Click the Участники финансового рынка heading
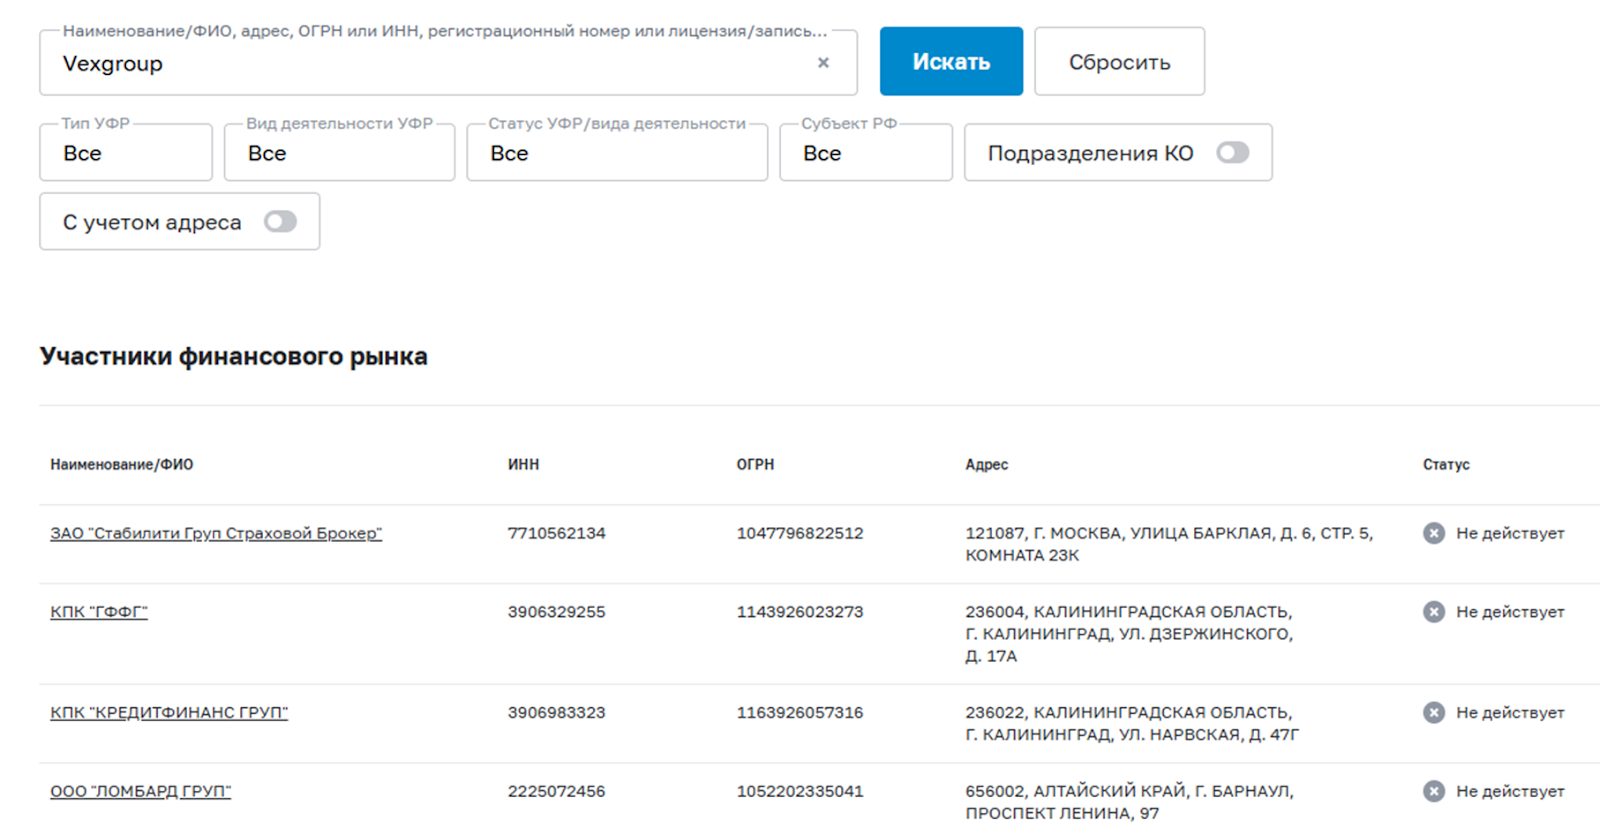The width and height of the screenshot is (1600, 835). [x=233, y=357]
